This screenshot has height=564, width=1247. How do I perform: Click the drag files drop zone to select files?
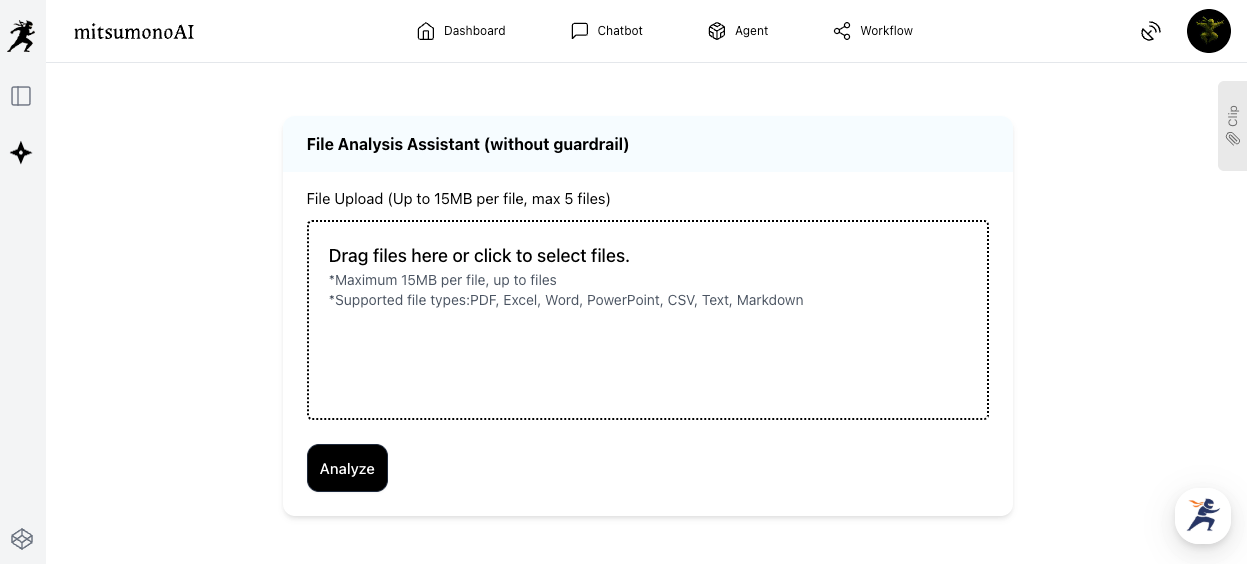[x=647, y=320]
